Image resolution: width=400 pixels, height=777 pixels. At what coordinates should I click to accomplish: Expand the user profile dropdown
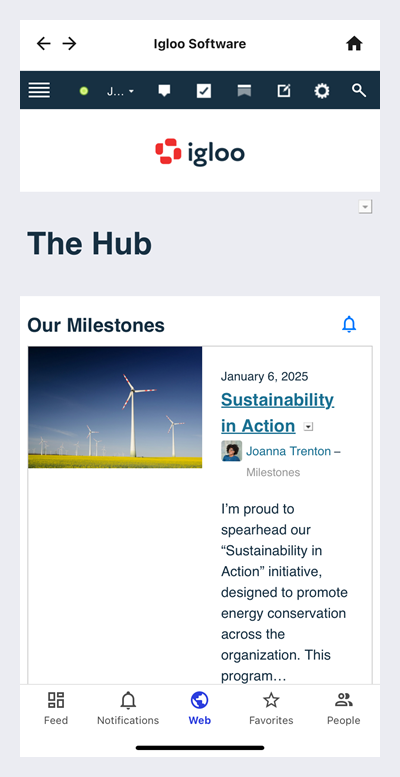point(121,91)
